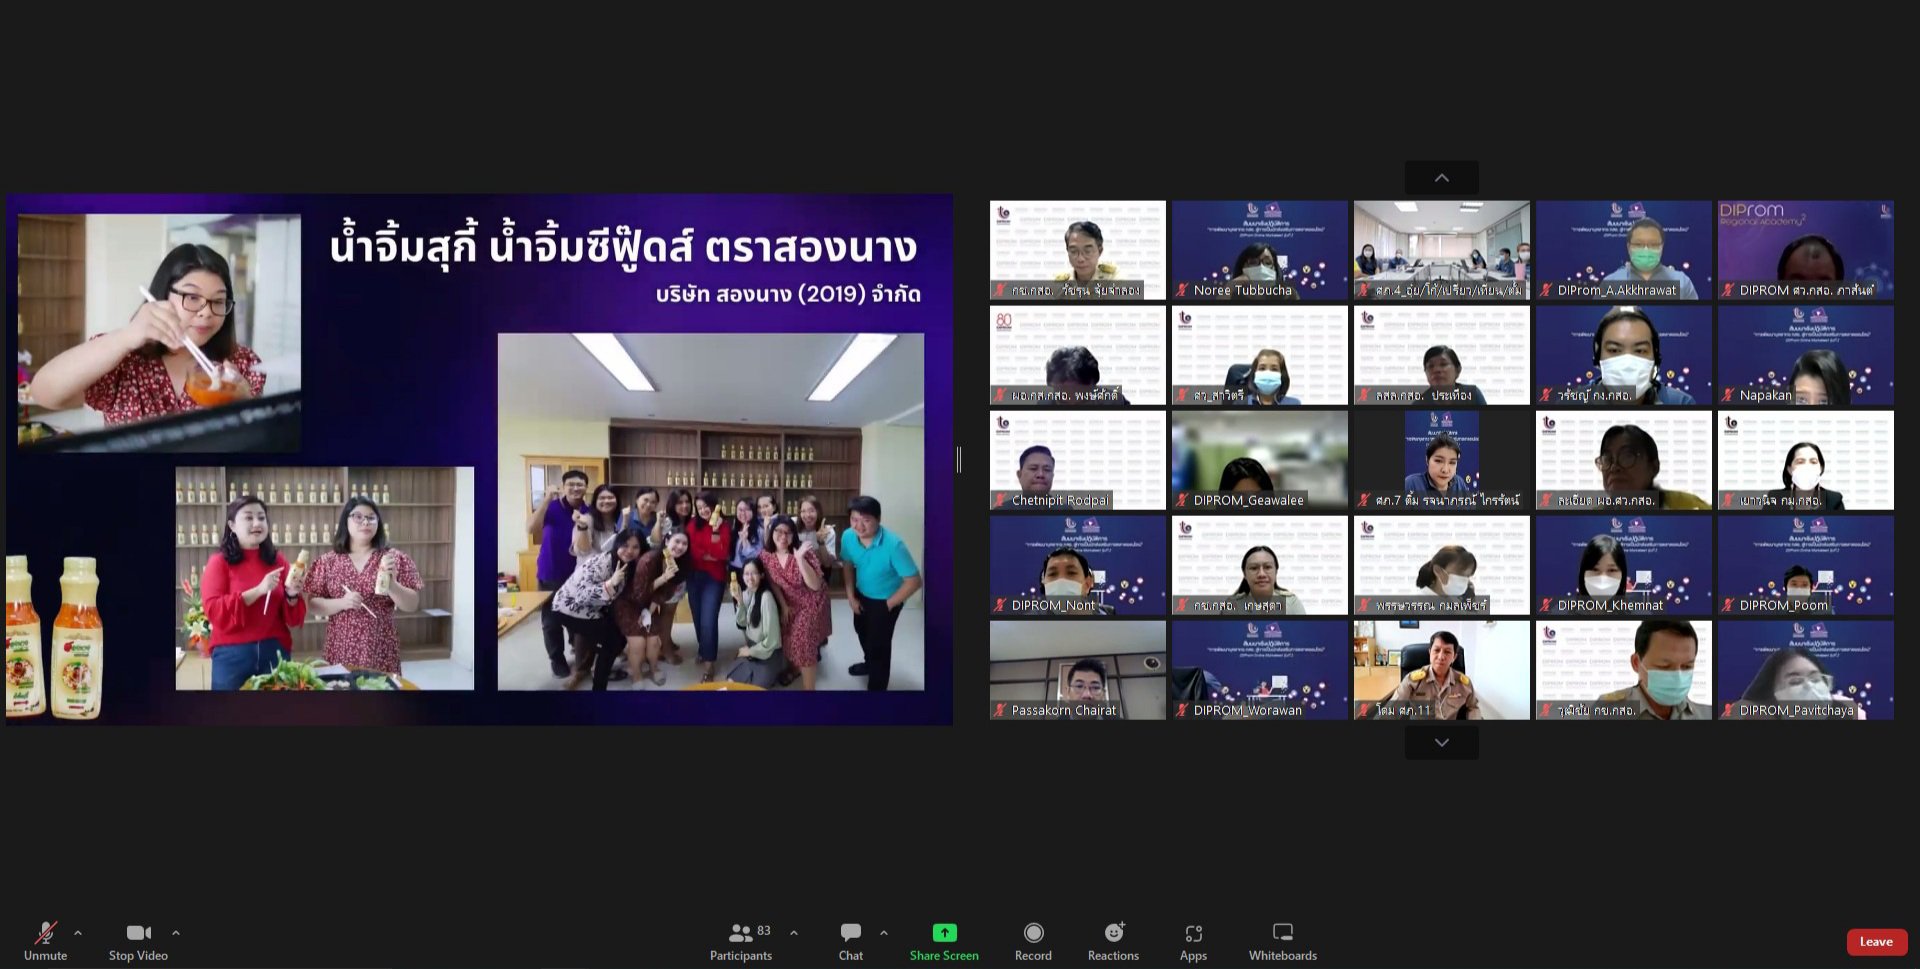Open video options arrow next to Stop Video
The image size is (1920, 969).
(x=176, y=933)
